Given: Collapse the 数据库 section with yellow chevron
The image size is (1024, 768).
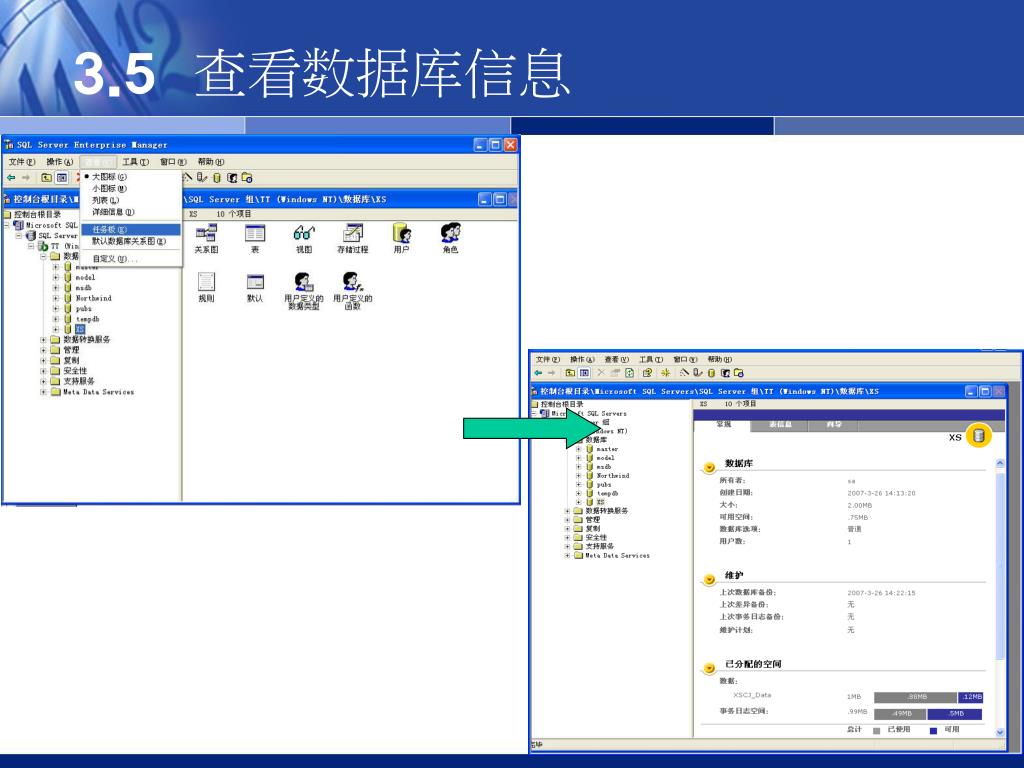Looking at the screenshot, I should pyautogui.click(x=709, y=468).
